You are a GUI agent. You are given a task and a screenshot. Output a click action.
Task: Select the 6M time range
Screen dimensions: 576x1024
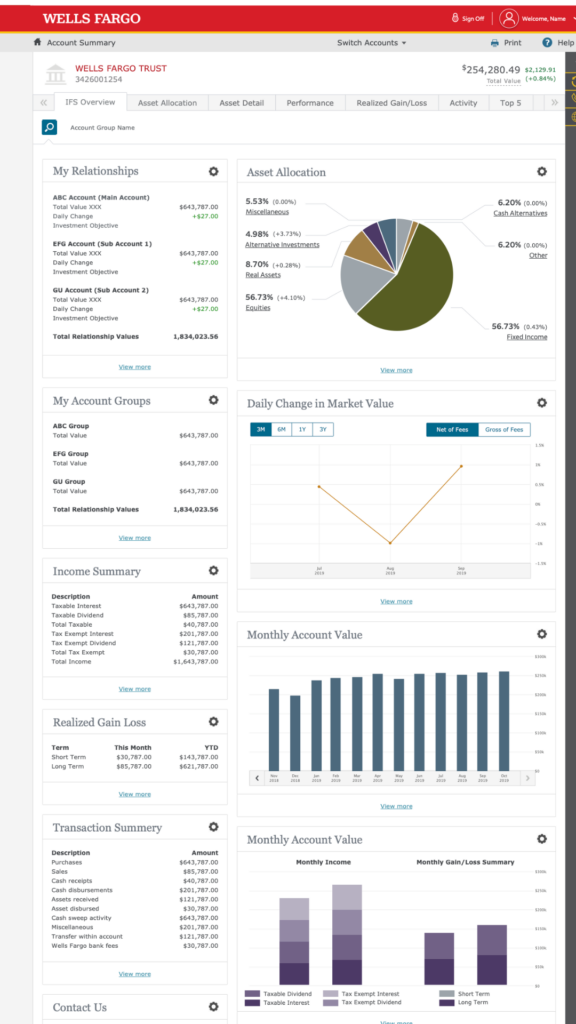pos(281,430)
